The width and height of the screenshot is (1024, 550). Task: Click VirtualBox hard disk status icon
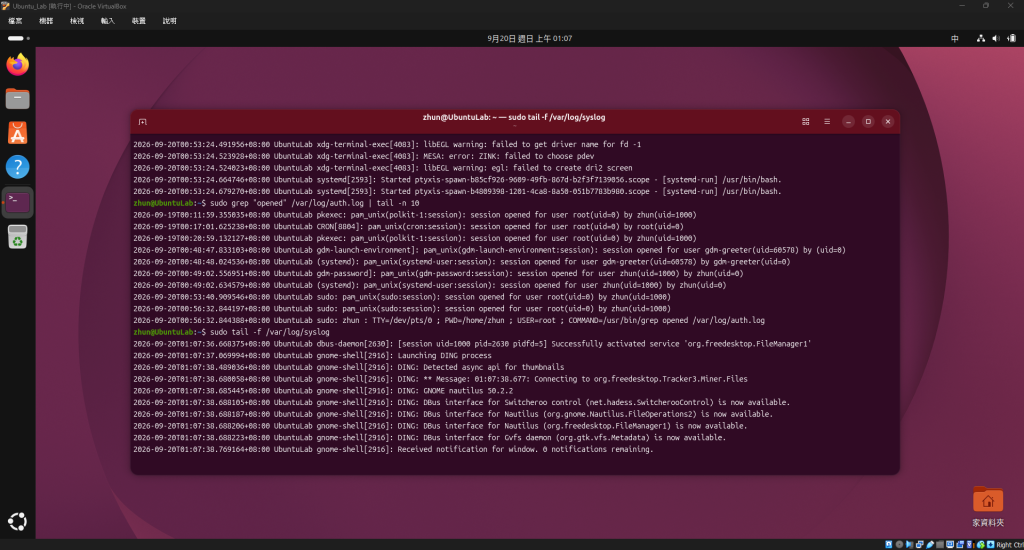pos(889,544)
